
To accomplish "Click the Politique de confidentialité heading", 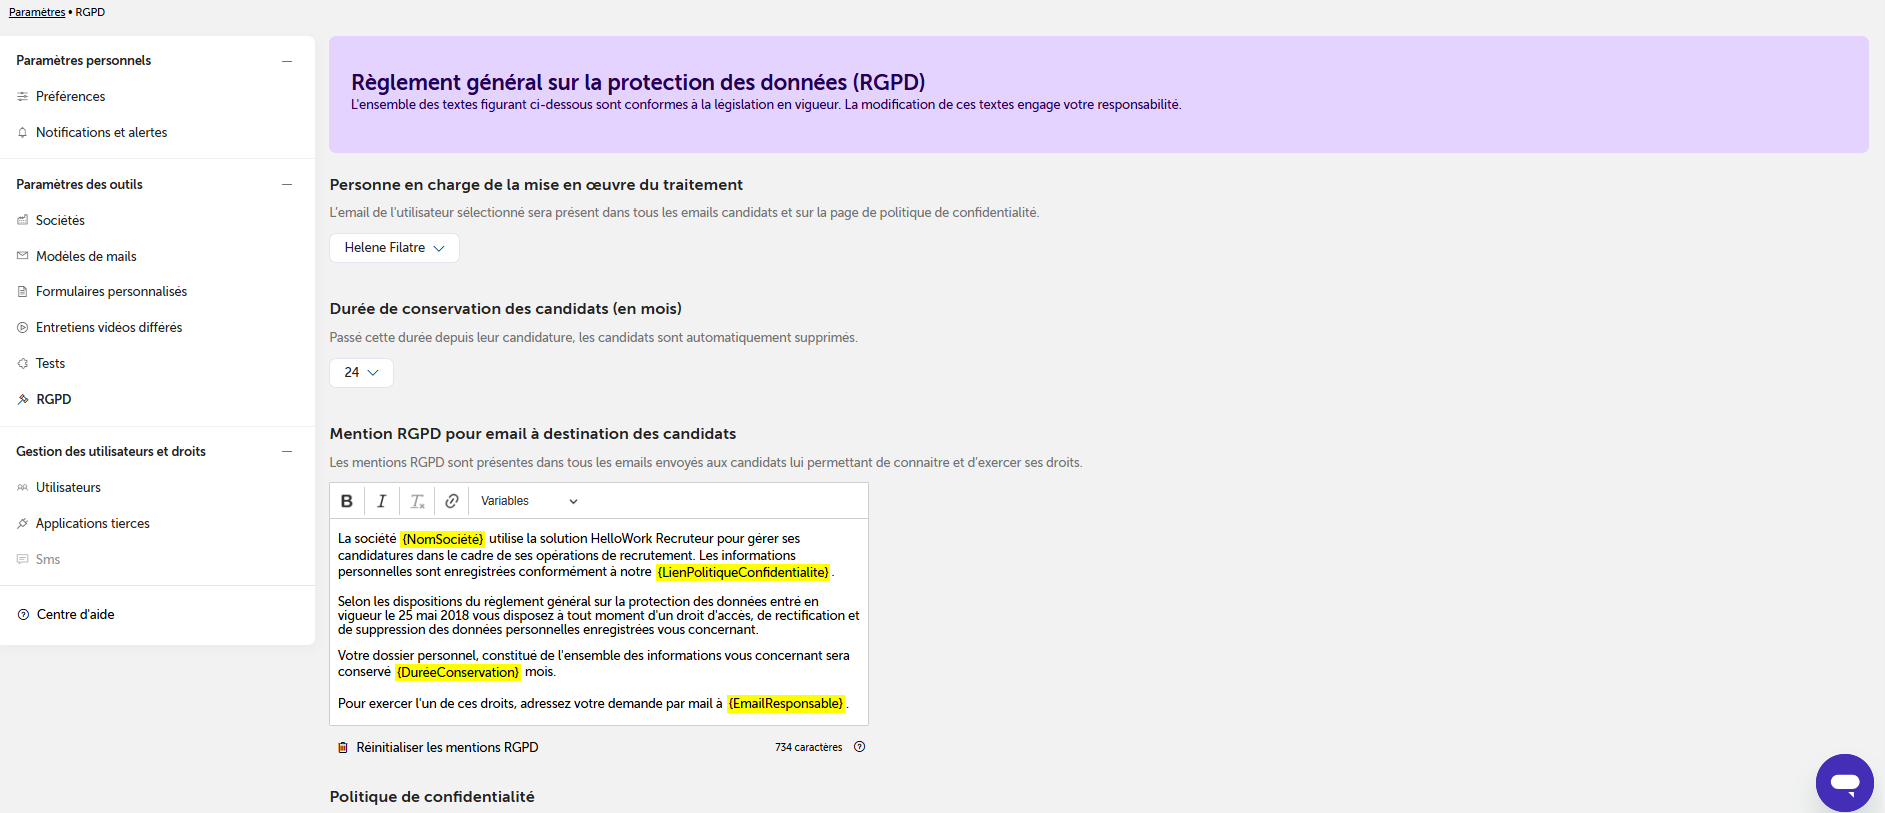I will [x=432, y=797].
